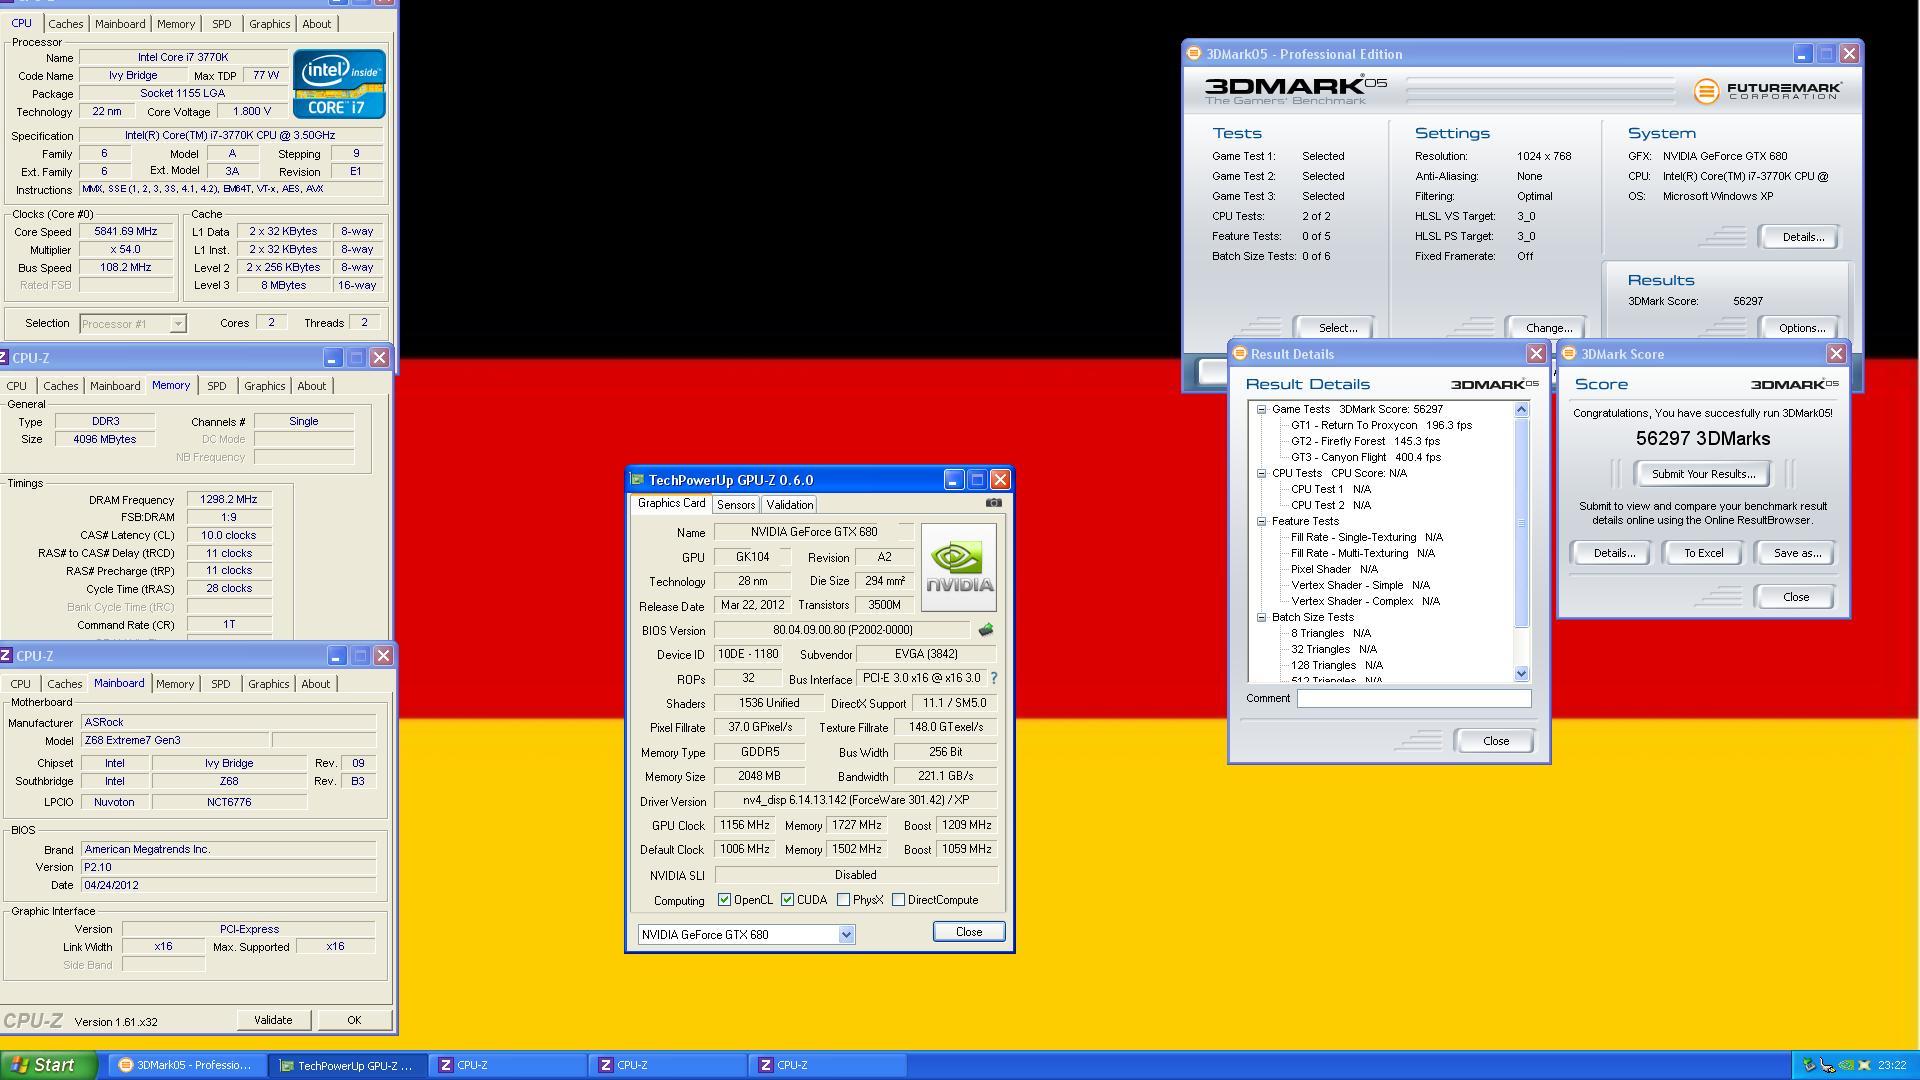Collapse the CPU Tests tree node
Image resolution: width=1920 pixels, height=1080 pixels.
click(x=1262, y=473)
